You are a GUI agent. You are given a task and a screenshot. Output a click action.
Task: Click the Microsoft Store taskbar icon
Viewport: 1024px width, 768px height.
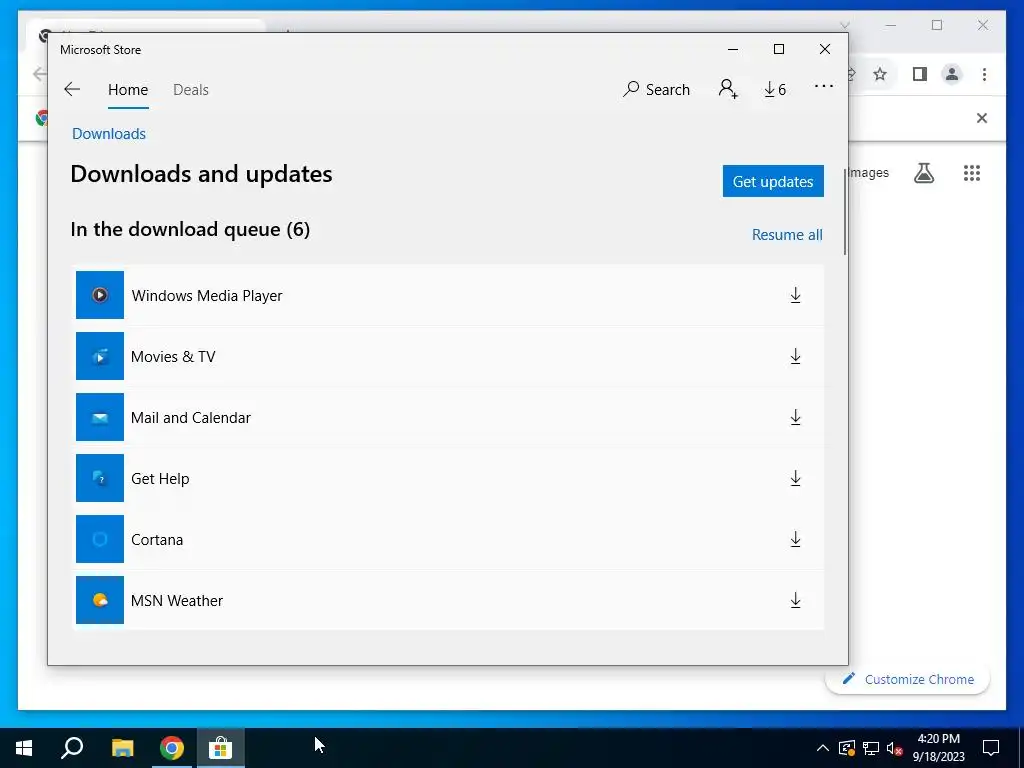[x=221, y=748]
